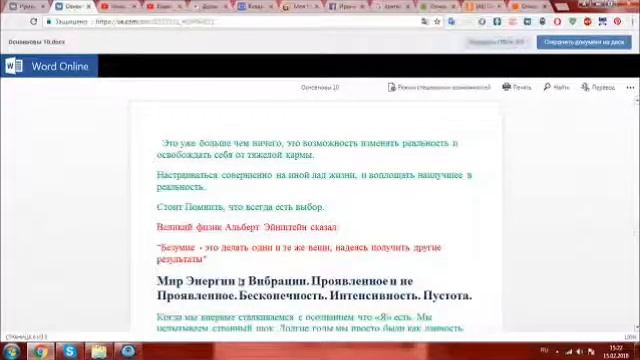Close the active Word Online tab

click(x=89, y=7)
